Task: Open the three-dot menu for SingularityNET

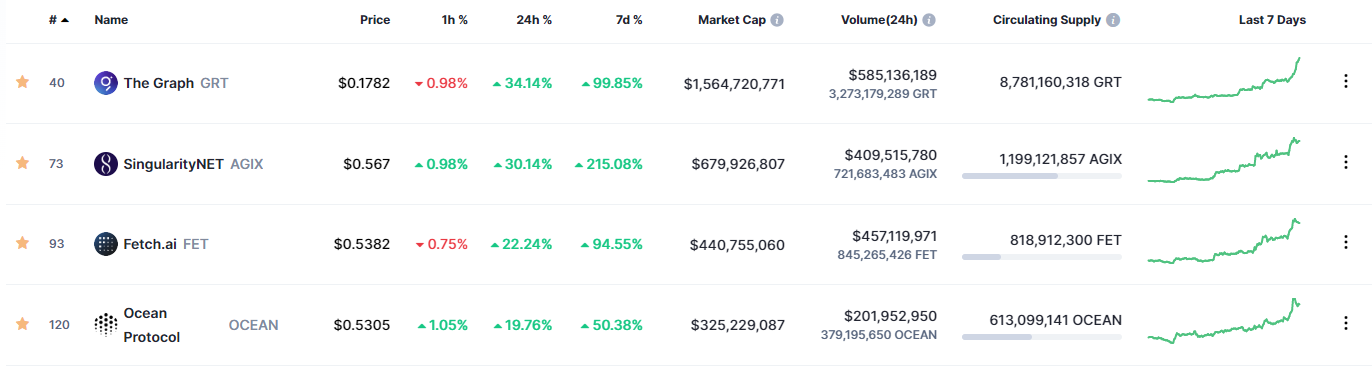Action: tap(1345, 163)
